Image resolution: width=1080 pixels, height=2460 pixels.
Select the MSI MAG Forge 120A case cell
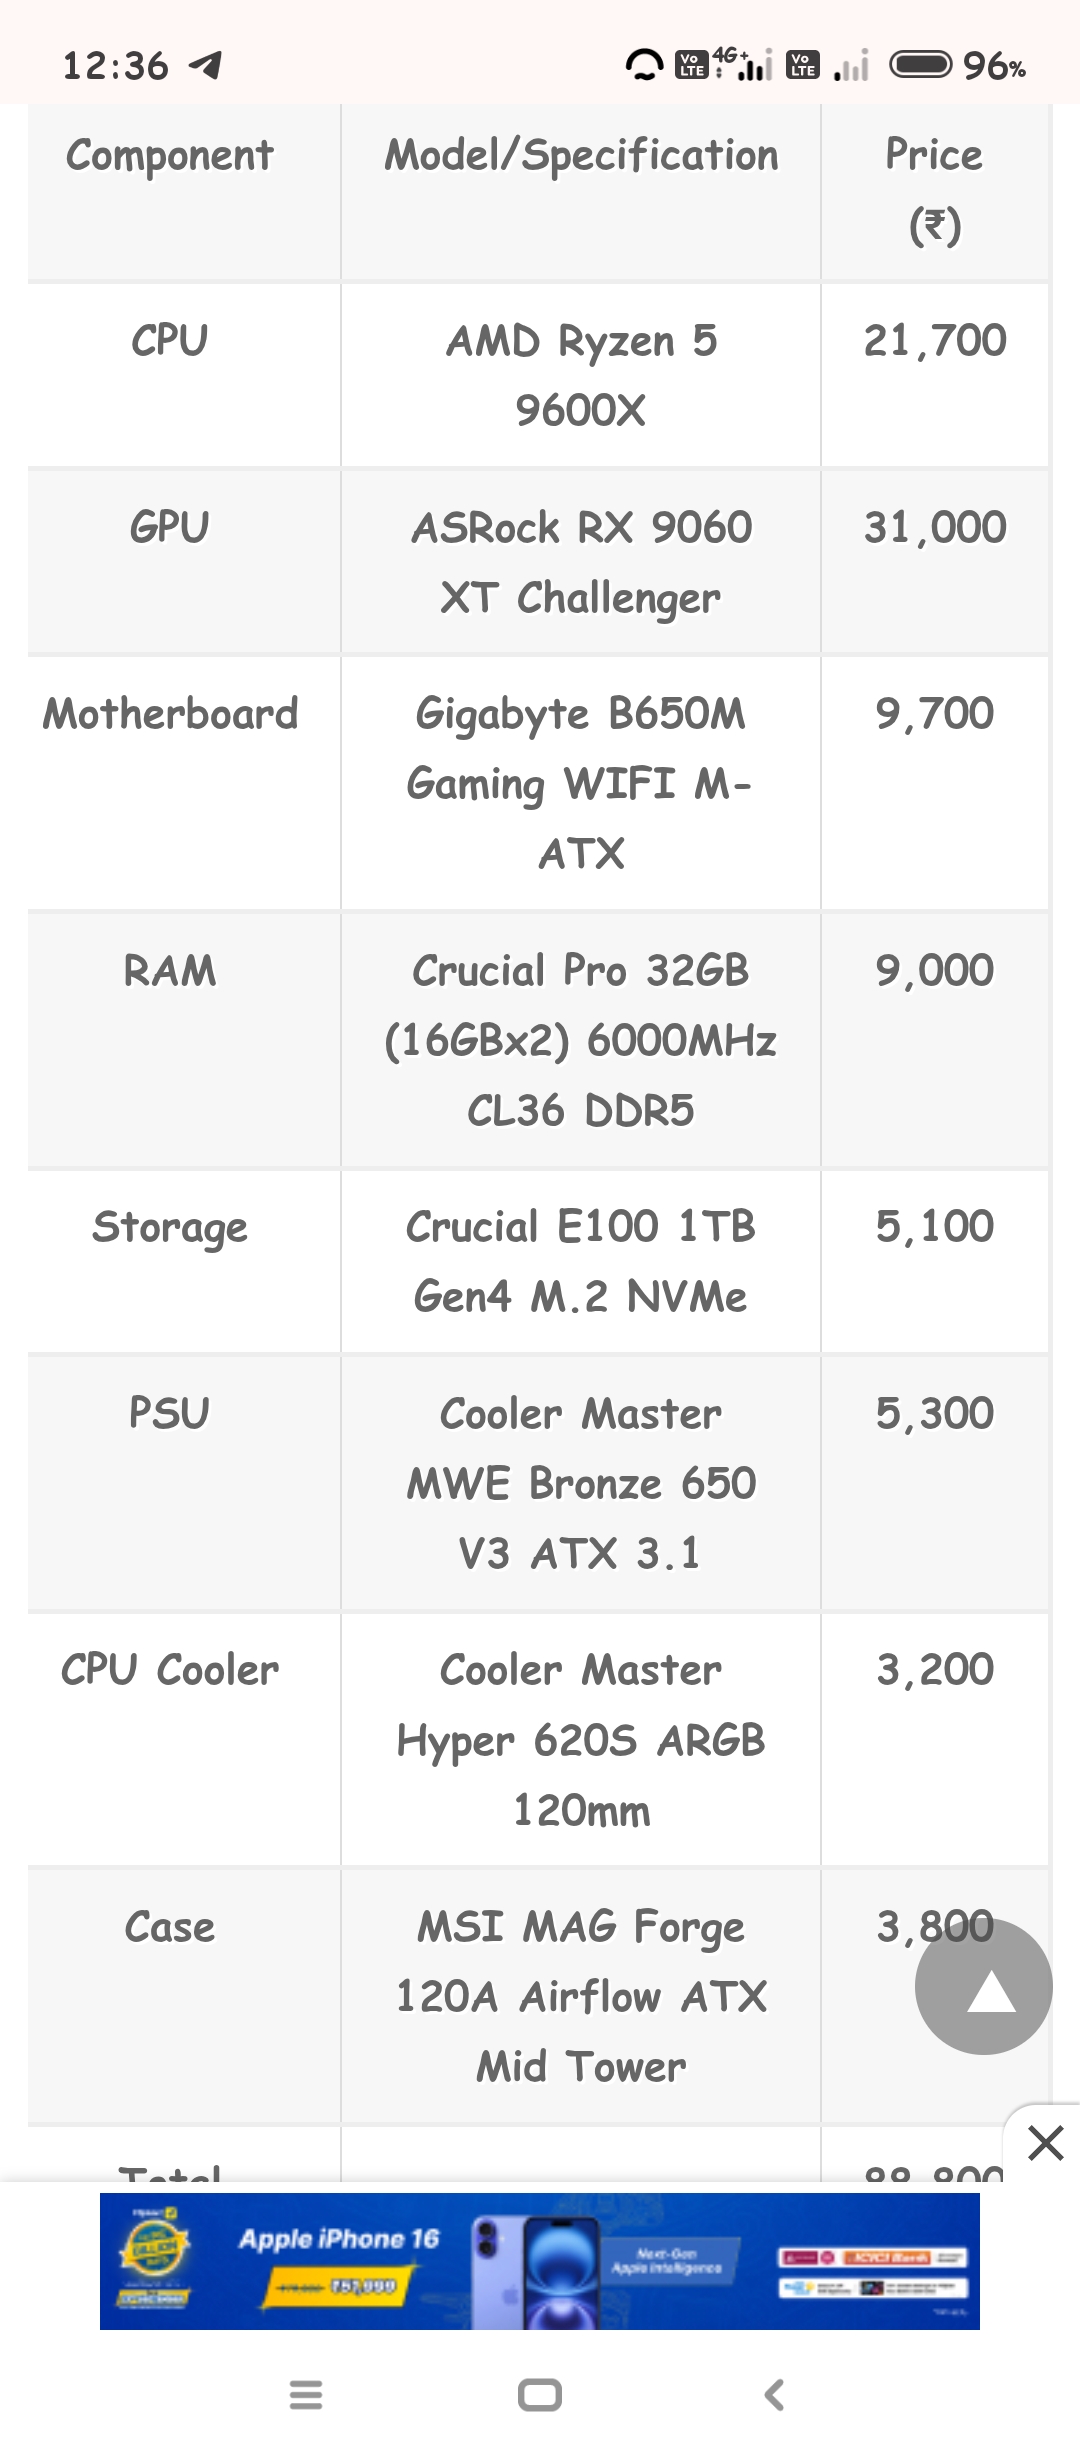click(x=581, y=1996)
